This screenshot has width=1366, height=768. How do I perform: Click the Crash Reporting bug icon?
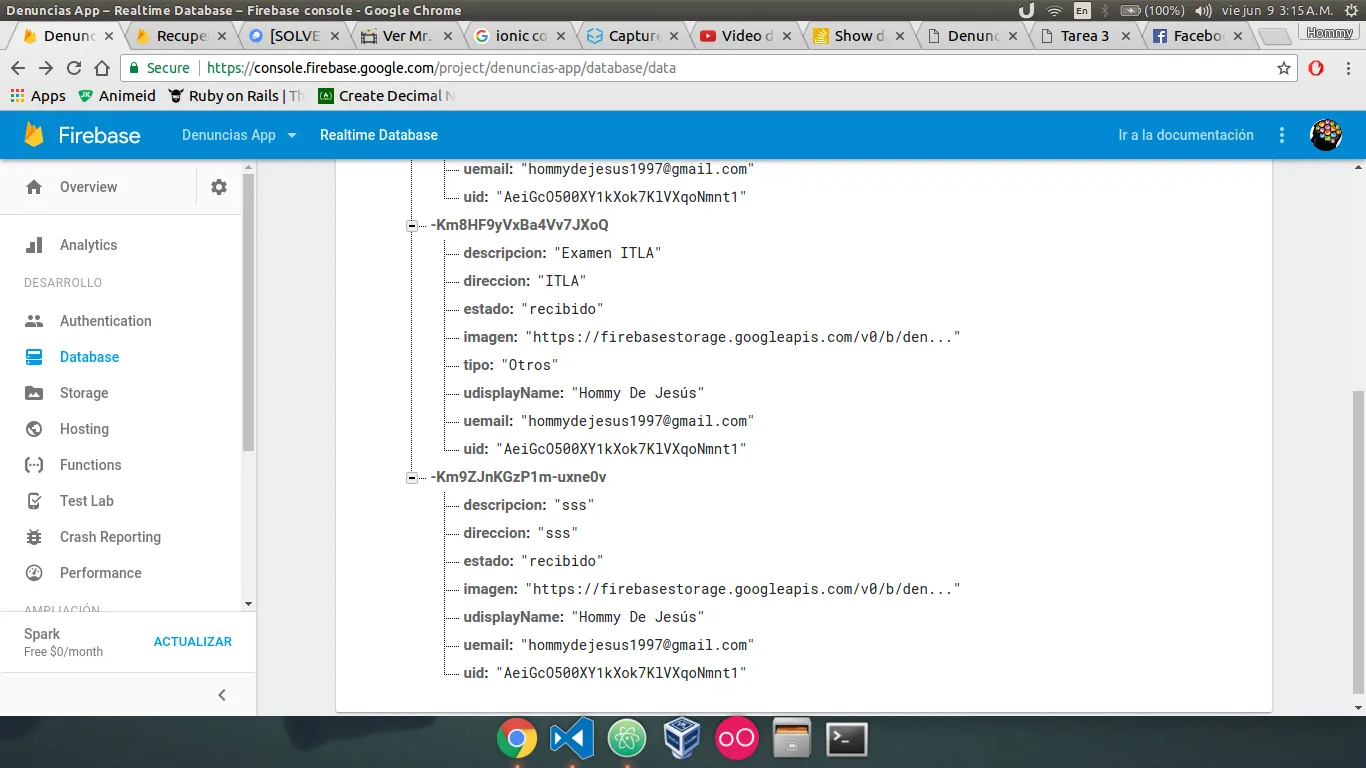point(34,537)
